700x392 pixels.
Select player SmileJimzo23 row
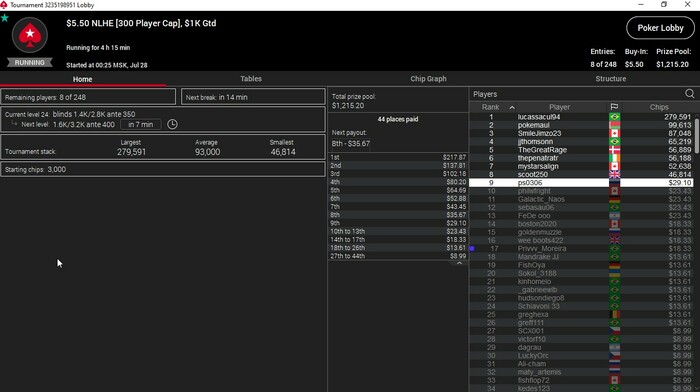(x=582, y=133)
